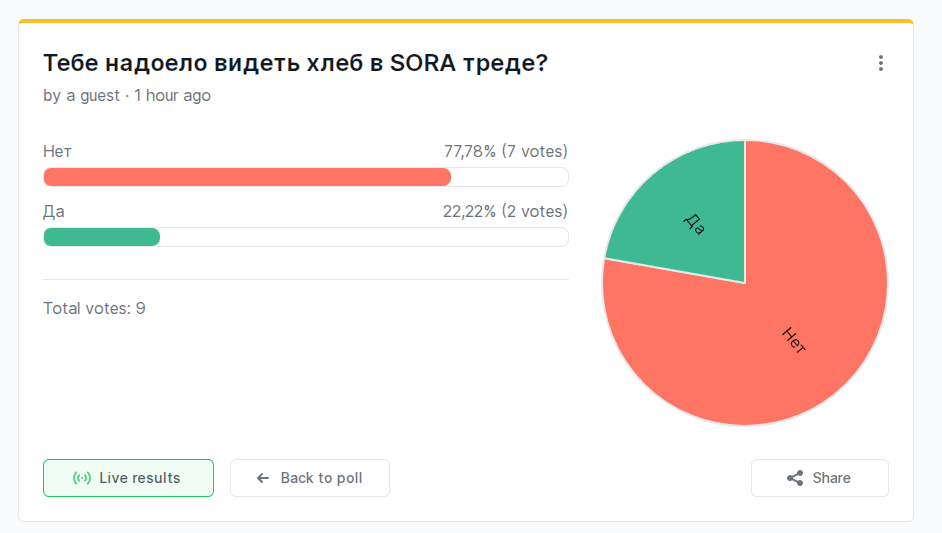Click the back arrow icon

(x=263, y=478)
